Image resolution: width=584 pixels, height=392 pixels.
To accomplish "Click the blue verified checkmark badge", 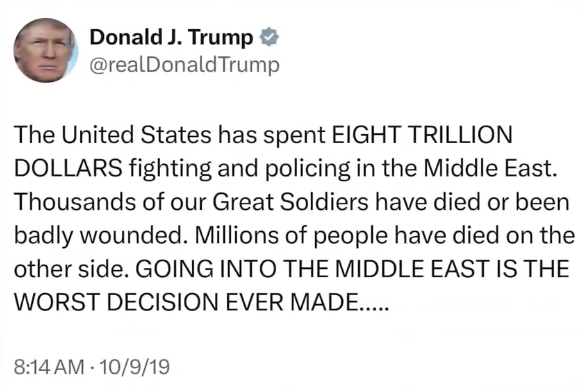I will pos(269,37).
